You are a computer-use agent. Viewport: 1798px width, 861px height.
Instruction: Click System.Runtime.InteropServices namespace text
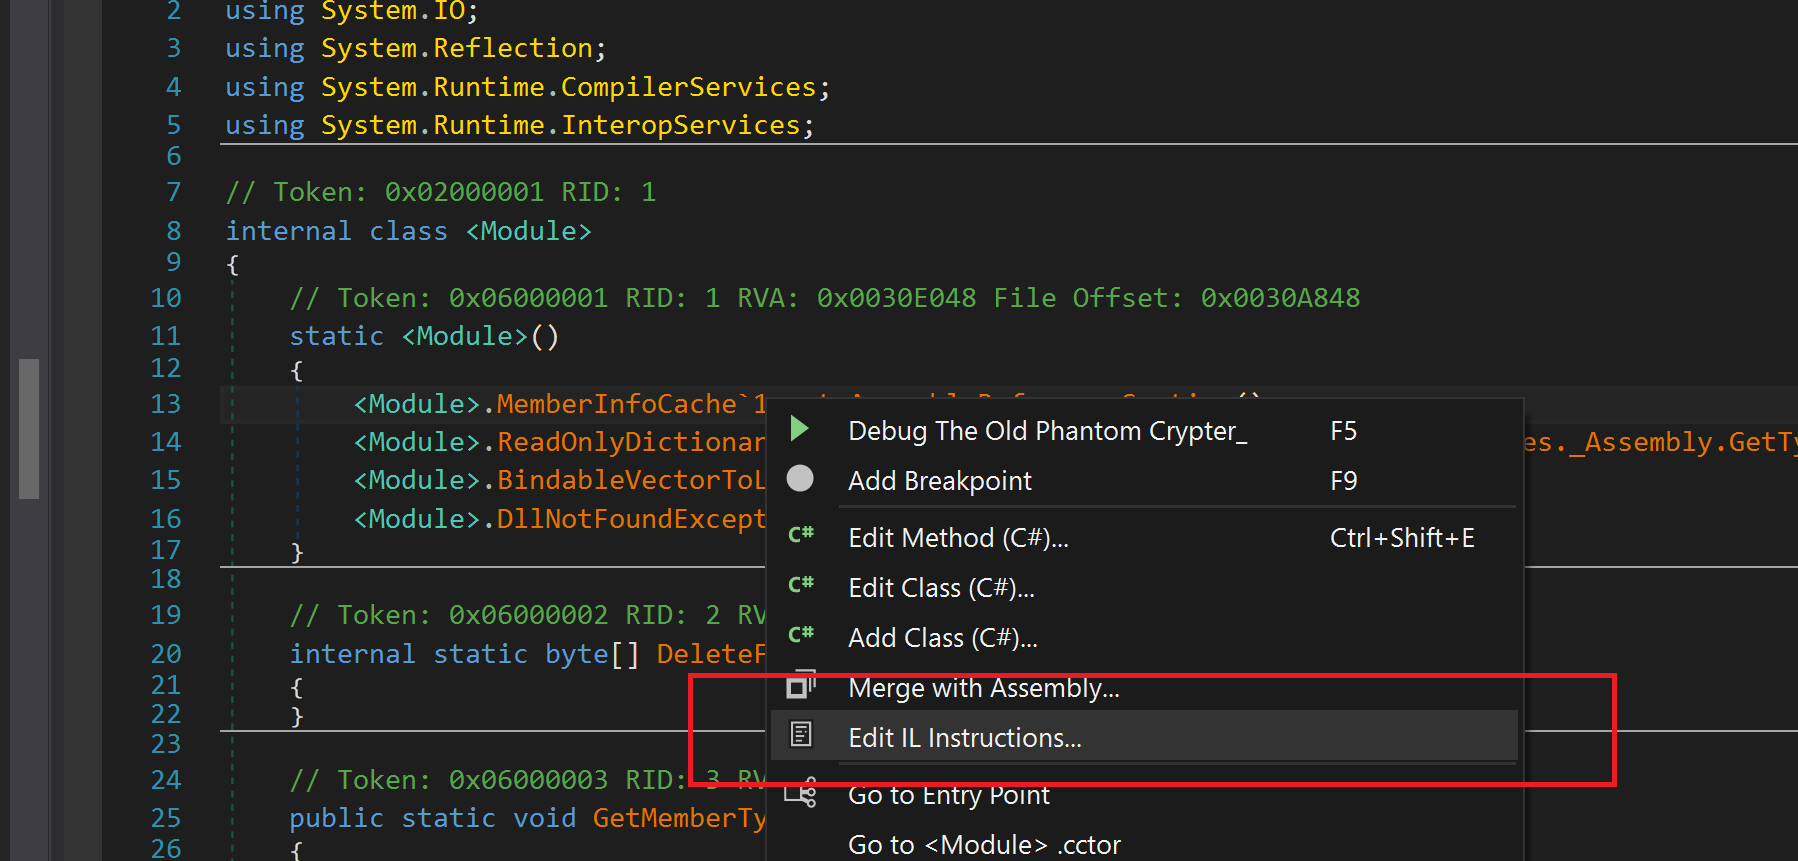(x=560, y=125)
